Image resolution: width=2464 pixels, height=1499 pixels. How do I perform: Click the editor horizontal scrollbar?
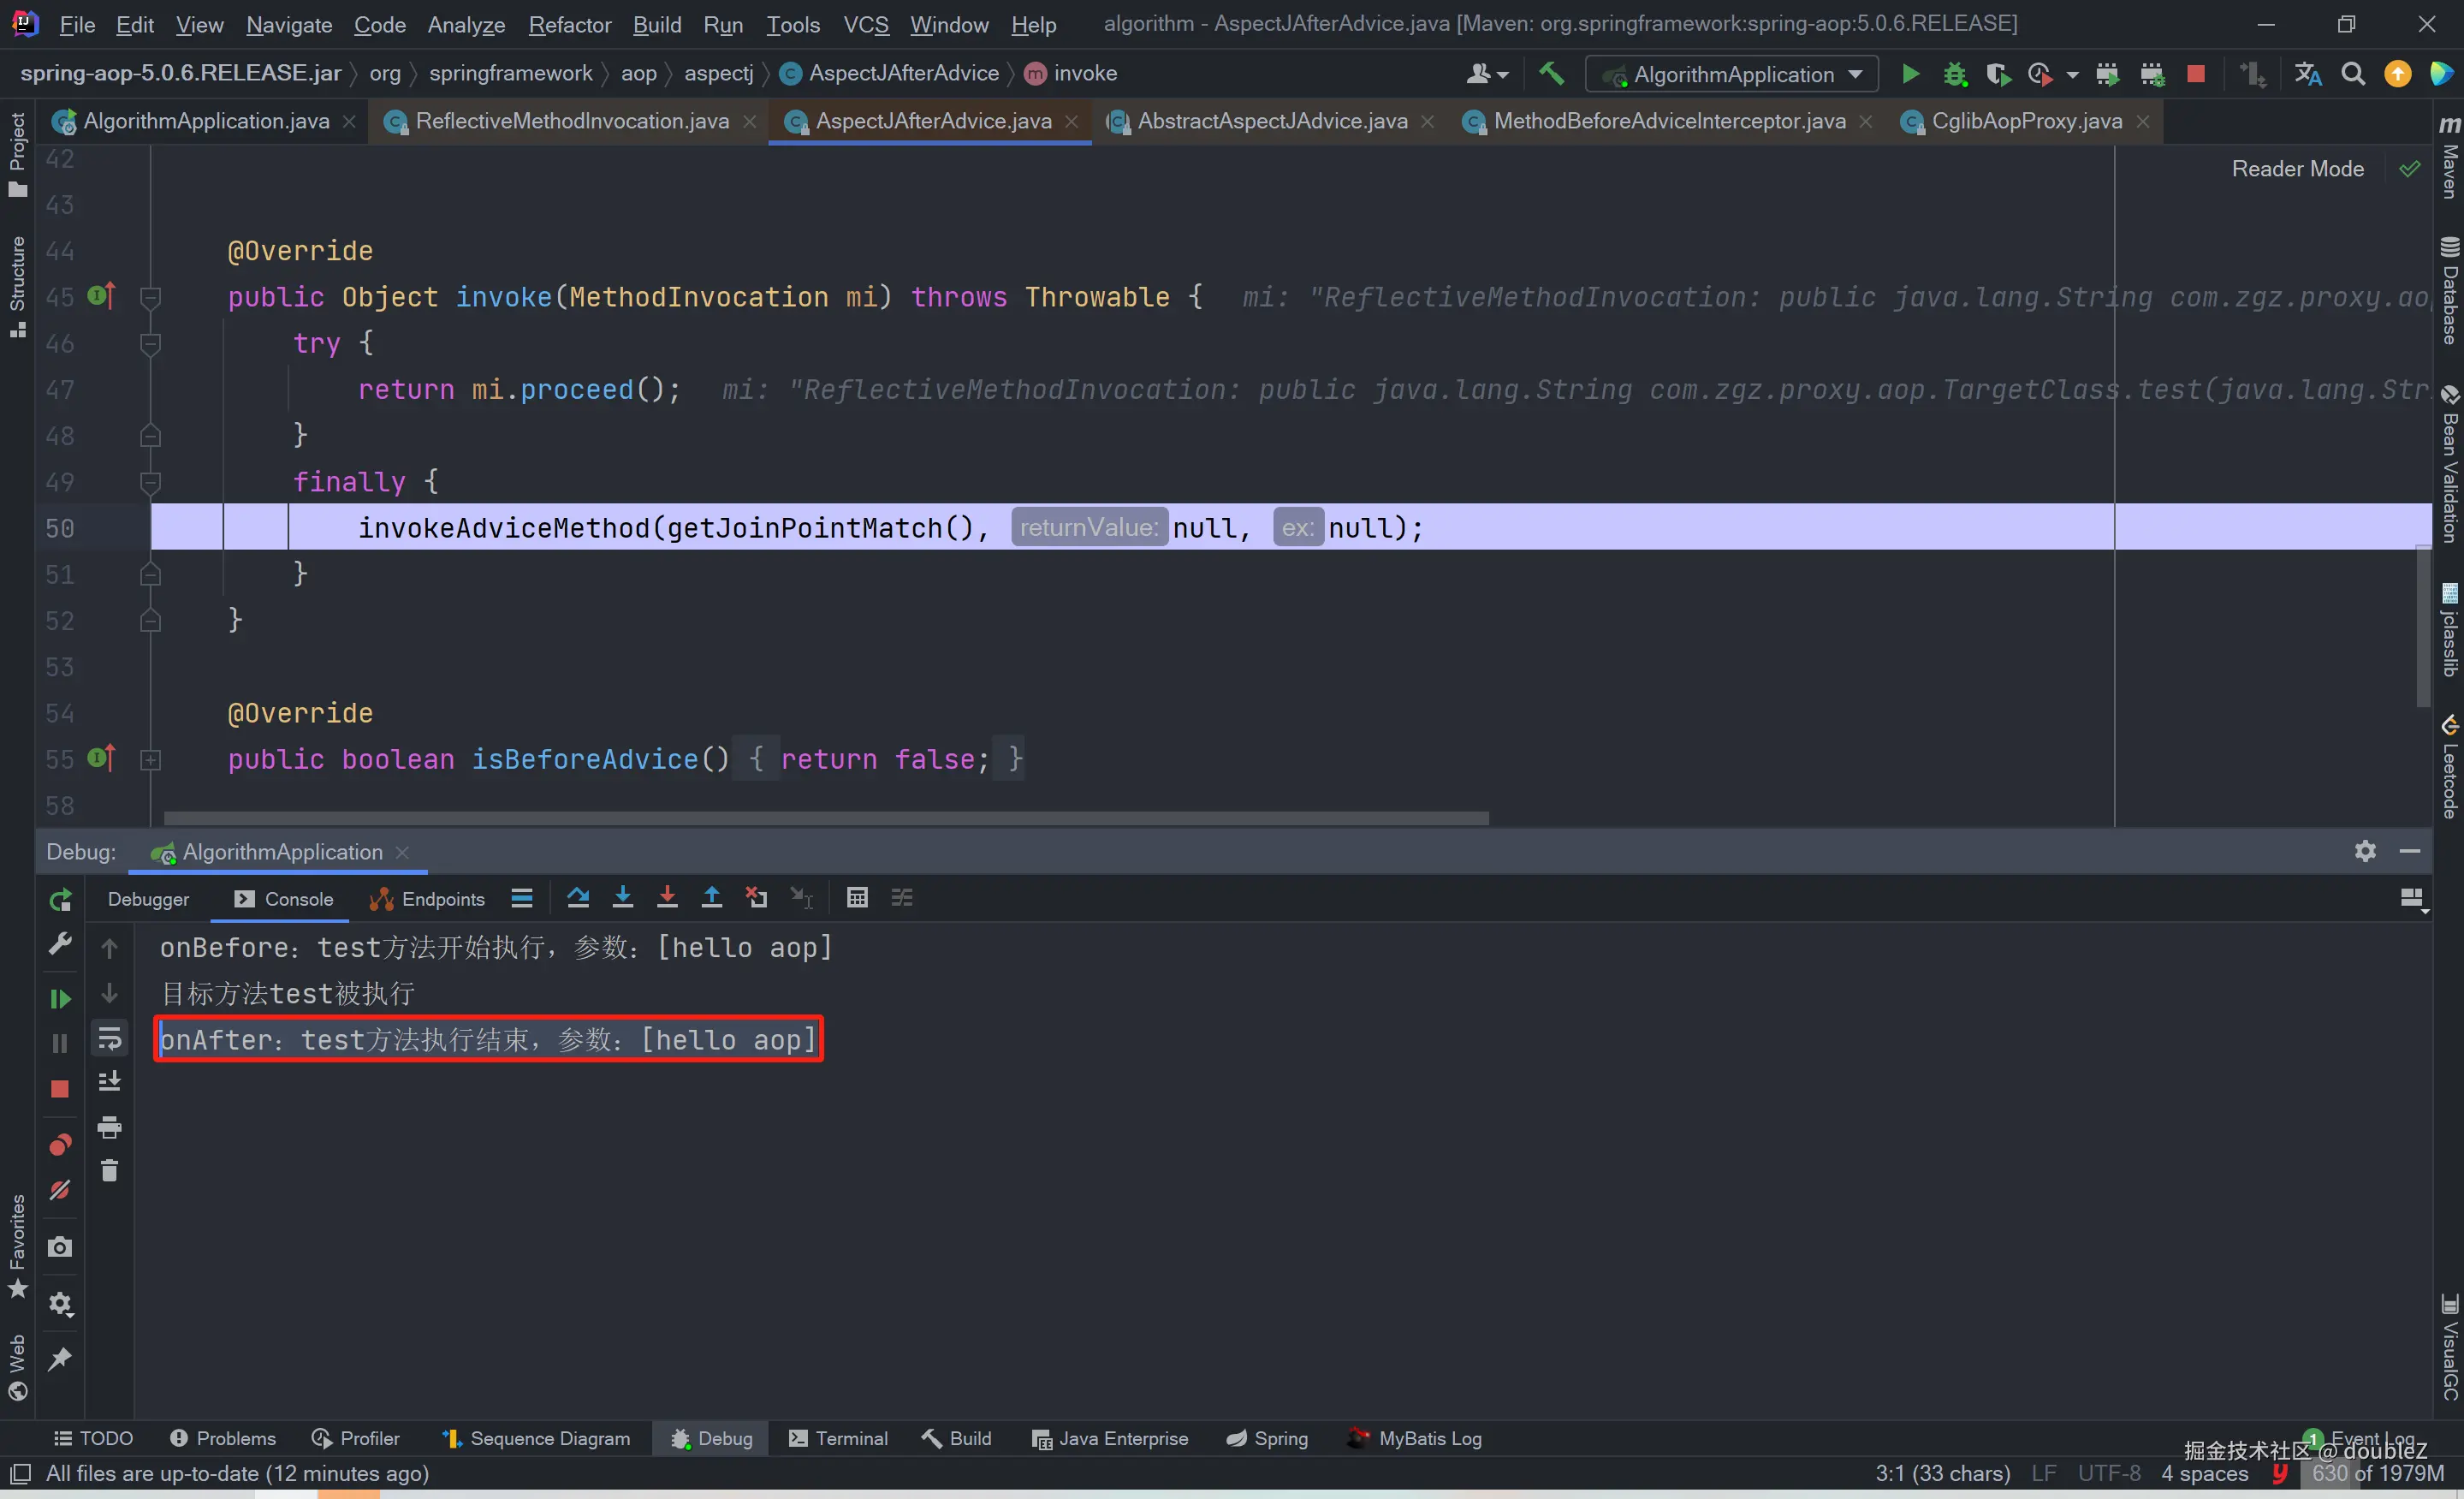pyautogui.click(x=826, y=818)
